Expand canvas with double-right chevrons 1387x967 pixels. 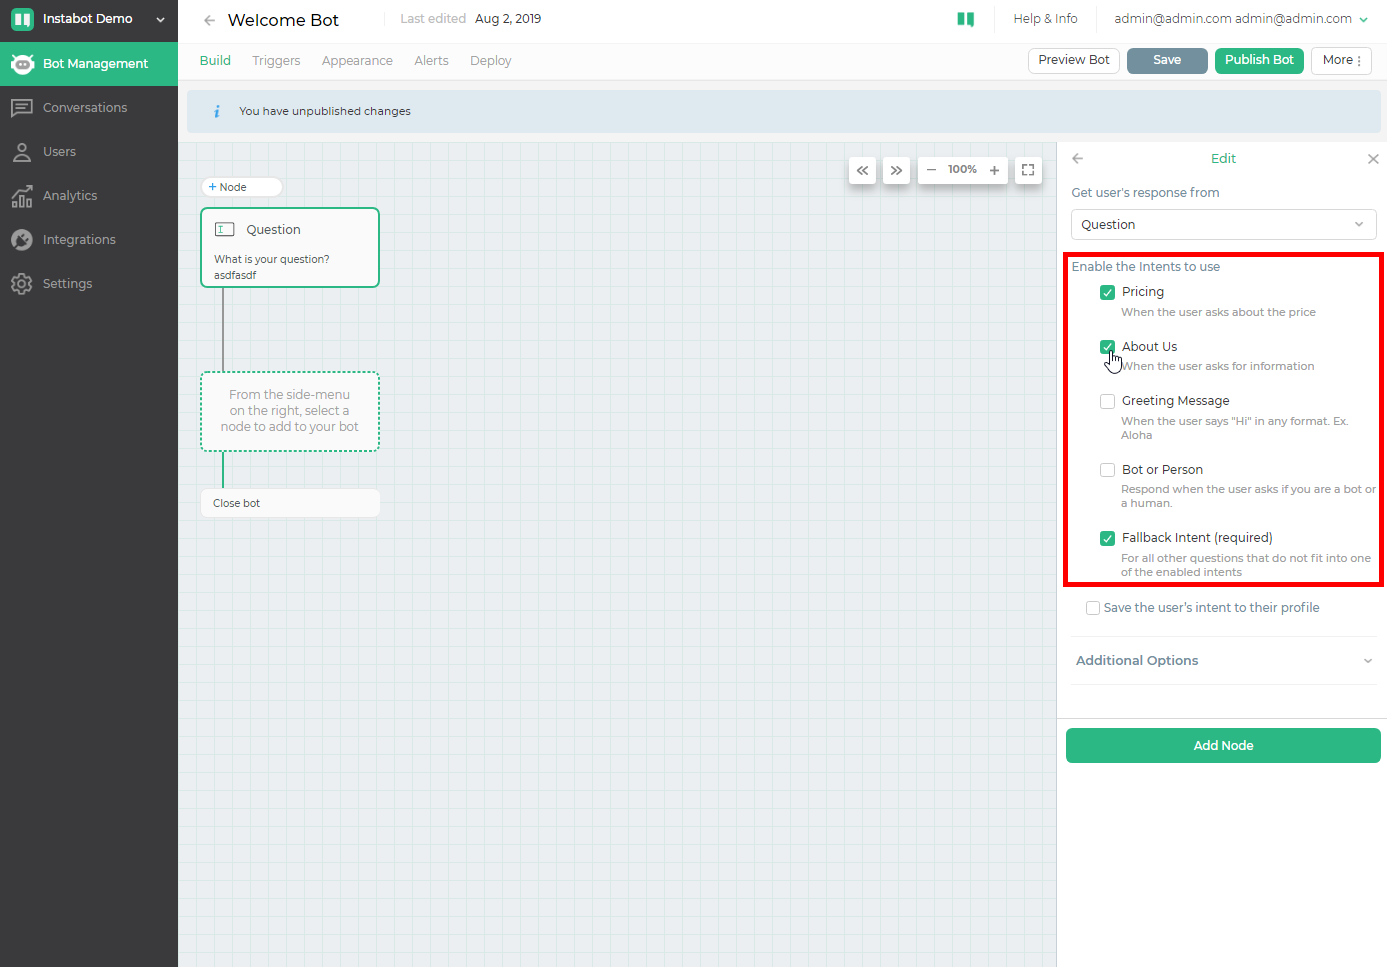pyautogui.click(x=897, y=170)
